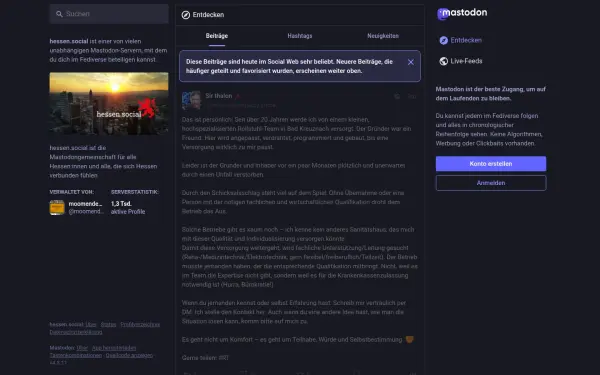Focus the Suchen search field

[109, 14]
